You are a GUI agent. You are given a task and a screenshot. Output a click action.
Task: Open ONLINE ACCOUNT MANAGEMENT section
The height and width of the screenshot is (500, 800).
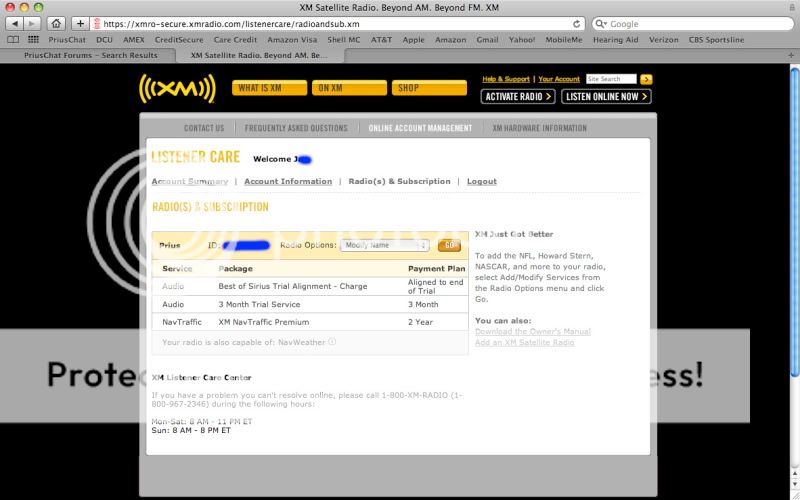(x=420, y=128)
